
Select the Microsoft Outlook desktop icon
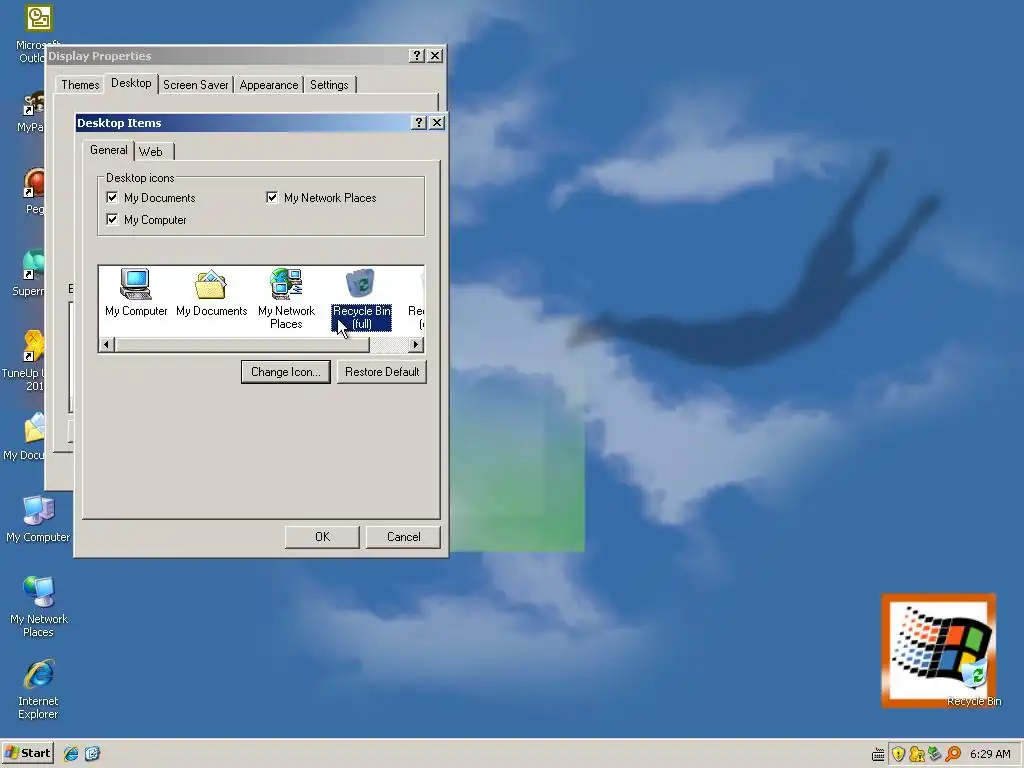click(36, 34)
